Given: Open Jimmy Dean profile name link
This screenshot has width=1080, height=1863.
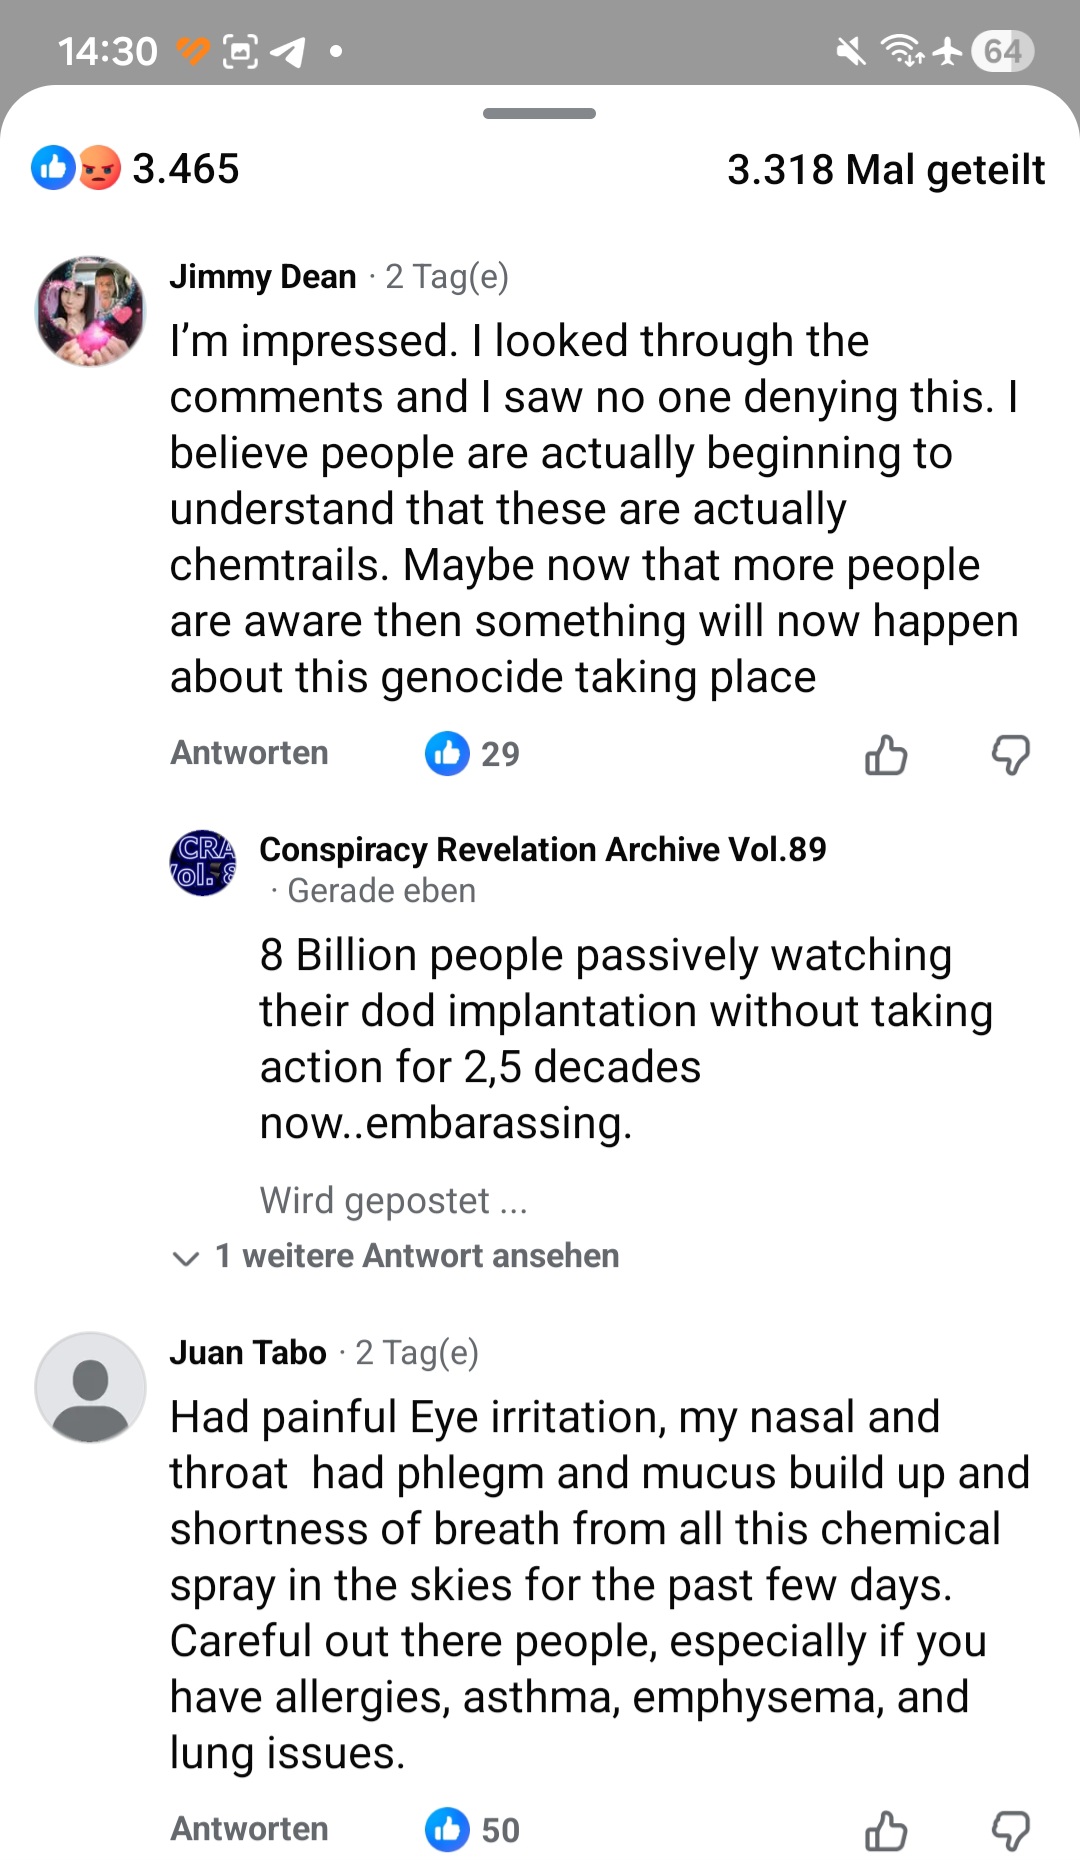Looking at the screenshot, I should coord(263,276).
